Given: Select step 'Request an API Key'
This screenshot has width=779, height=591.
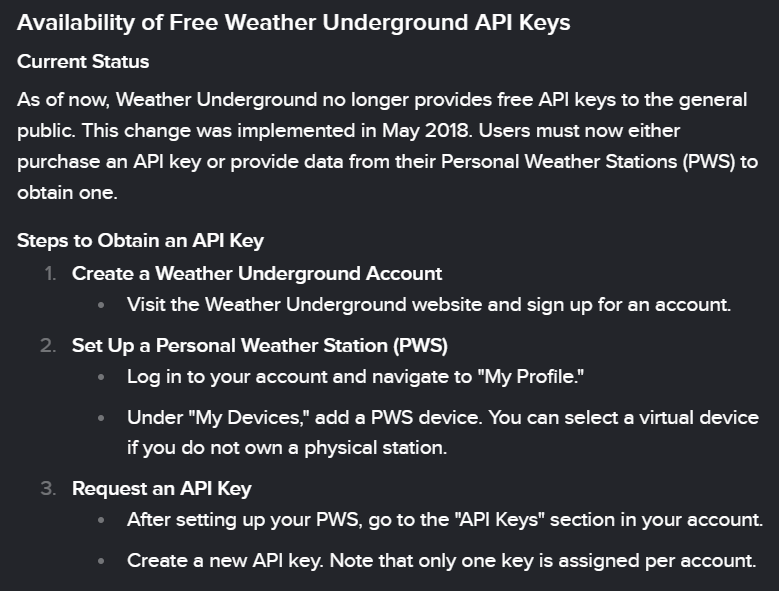Looking at the screenshot, I should [162, 489].
